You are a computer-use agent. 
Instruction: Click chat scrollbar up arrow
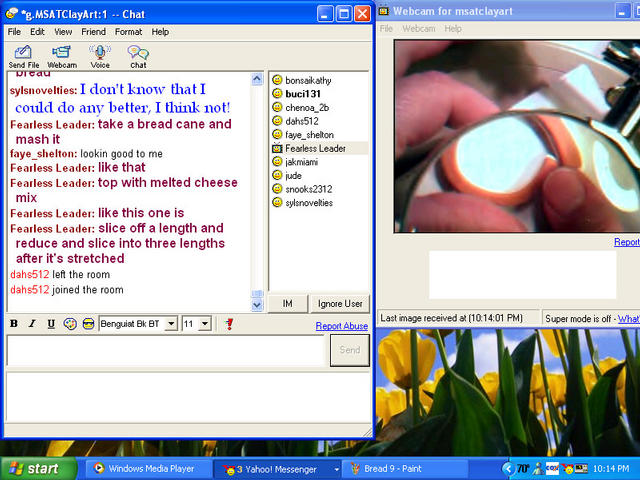click(257, 79)
